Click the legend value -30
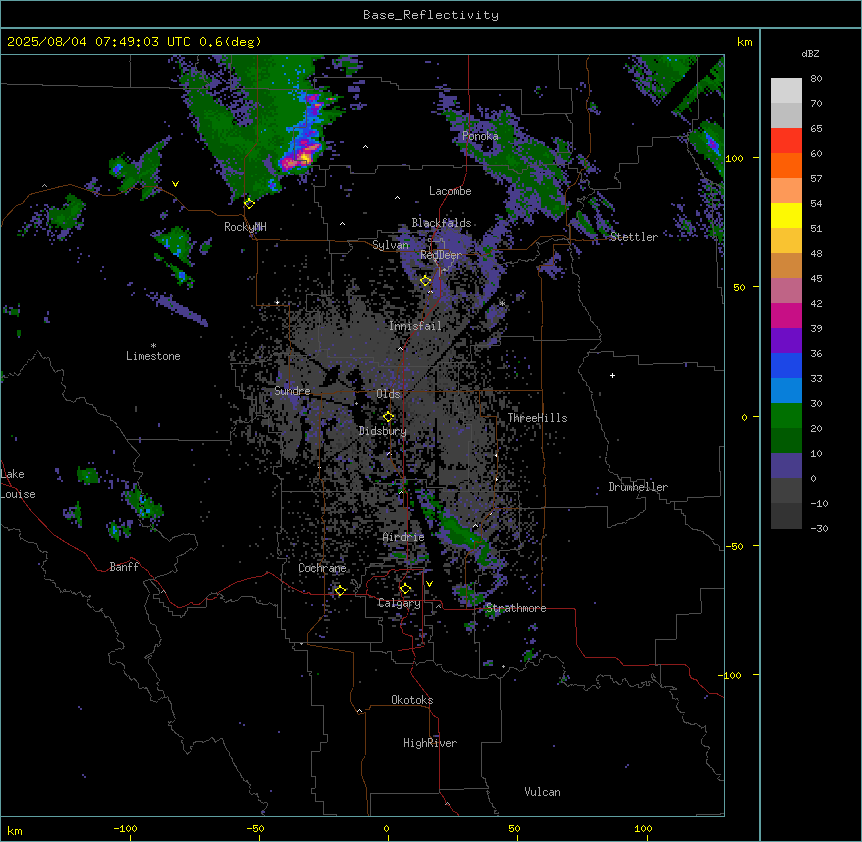Viewport: 862px width, 842px height. (819, 528)
